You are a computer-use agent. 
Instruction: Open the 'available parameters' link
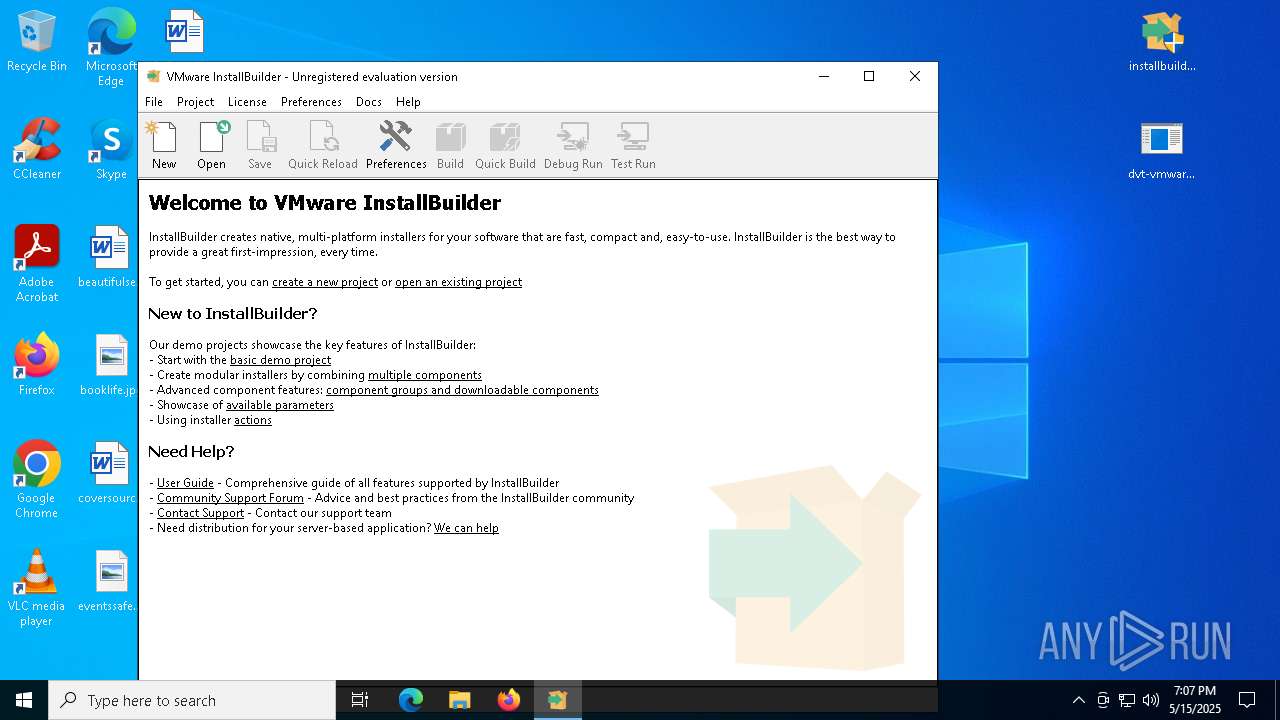280,405
